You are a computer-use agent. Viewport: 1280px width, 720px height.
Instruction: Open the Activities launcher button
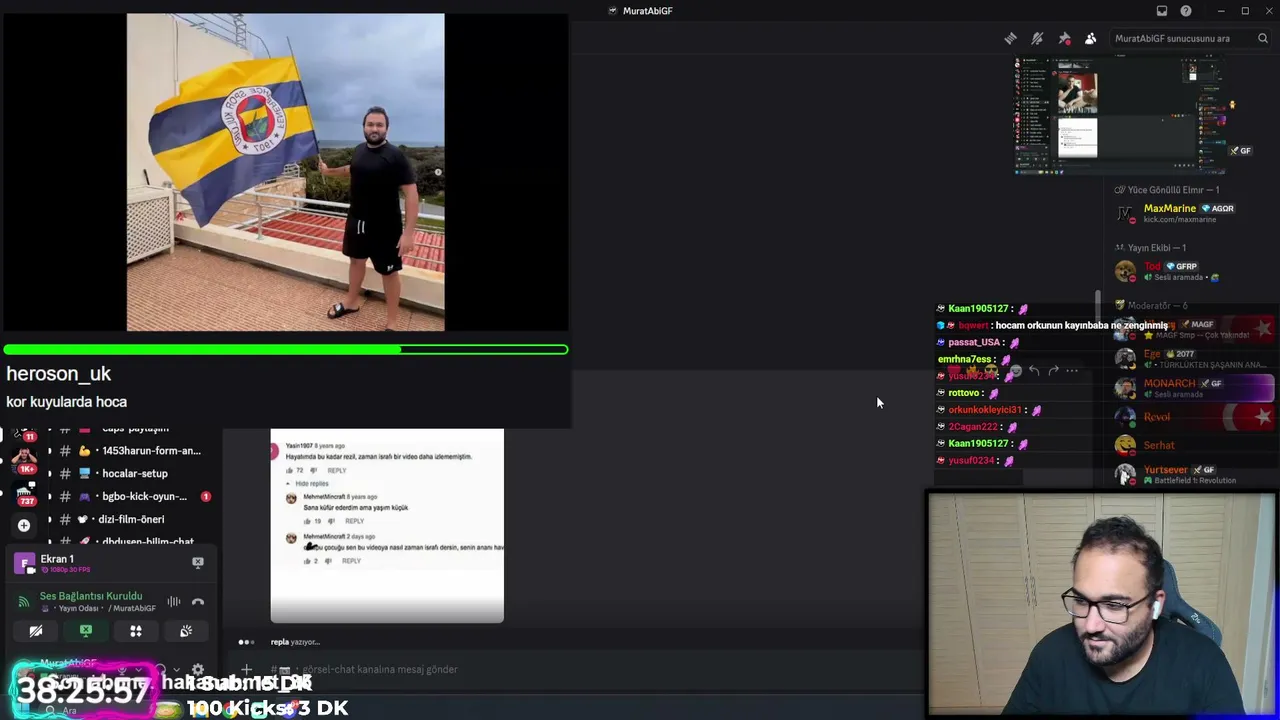[136, 631]
